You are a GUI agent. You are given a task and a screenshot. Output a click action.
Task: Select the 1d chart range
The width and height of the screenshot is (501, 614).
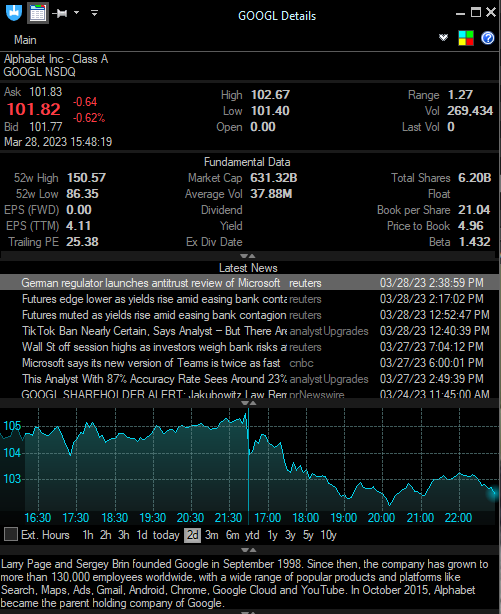[141, 535]
